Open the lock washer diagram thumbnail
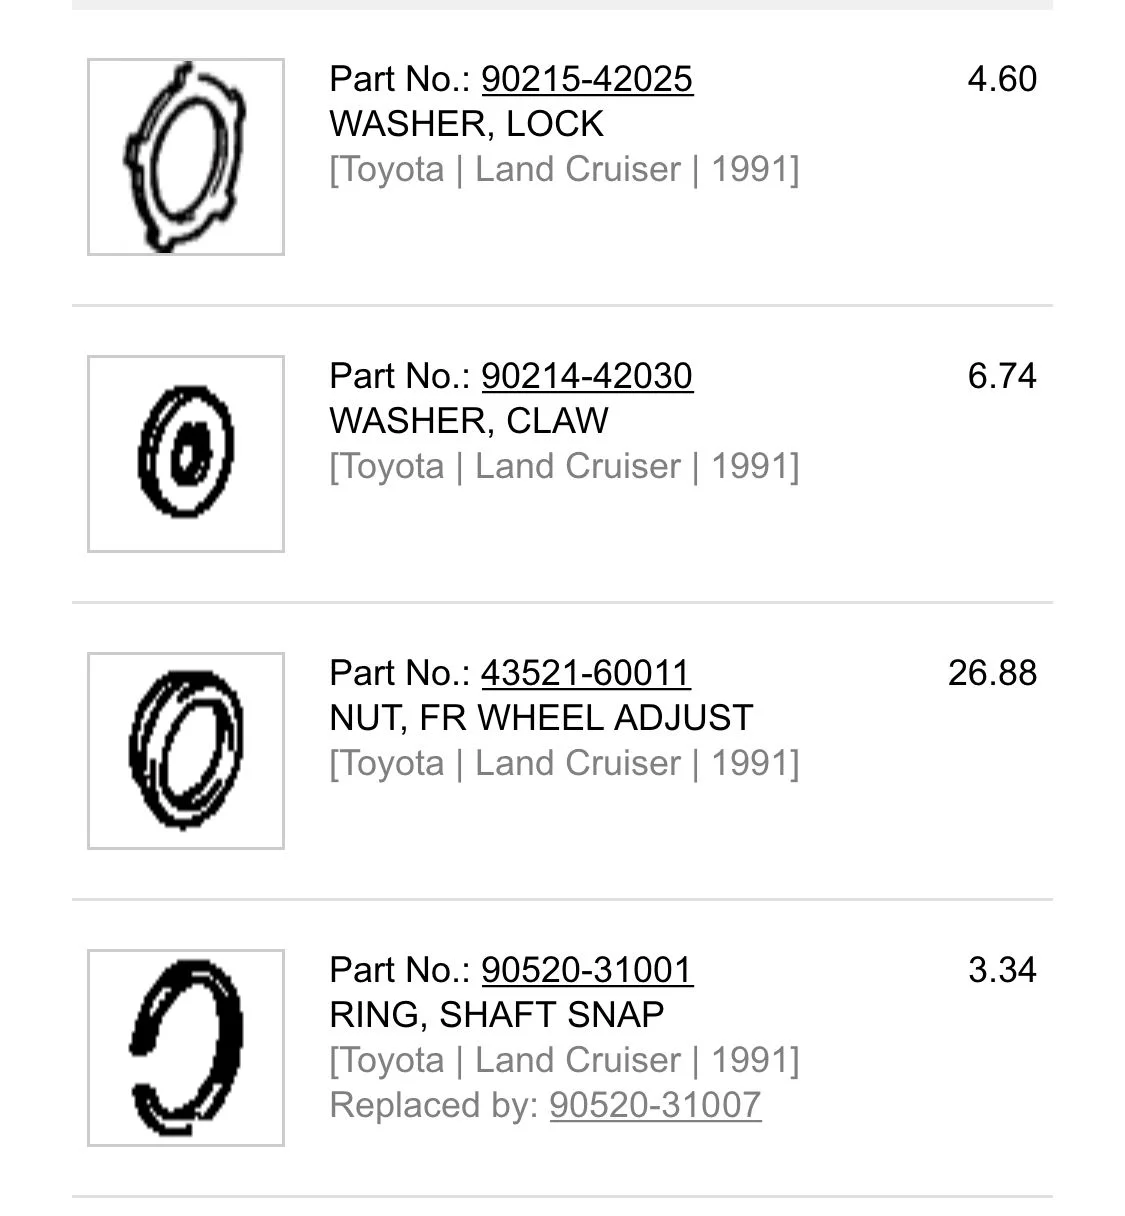Screen dimensions: 1125x1216 [186, 157]
